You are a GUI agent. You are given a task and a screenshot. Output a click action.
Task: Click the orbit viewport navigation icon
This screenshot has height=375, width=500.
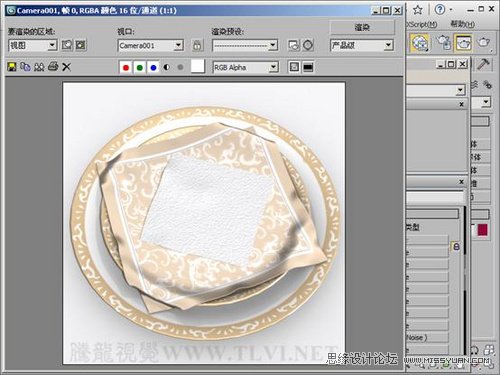(x=474, y=350)
